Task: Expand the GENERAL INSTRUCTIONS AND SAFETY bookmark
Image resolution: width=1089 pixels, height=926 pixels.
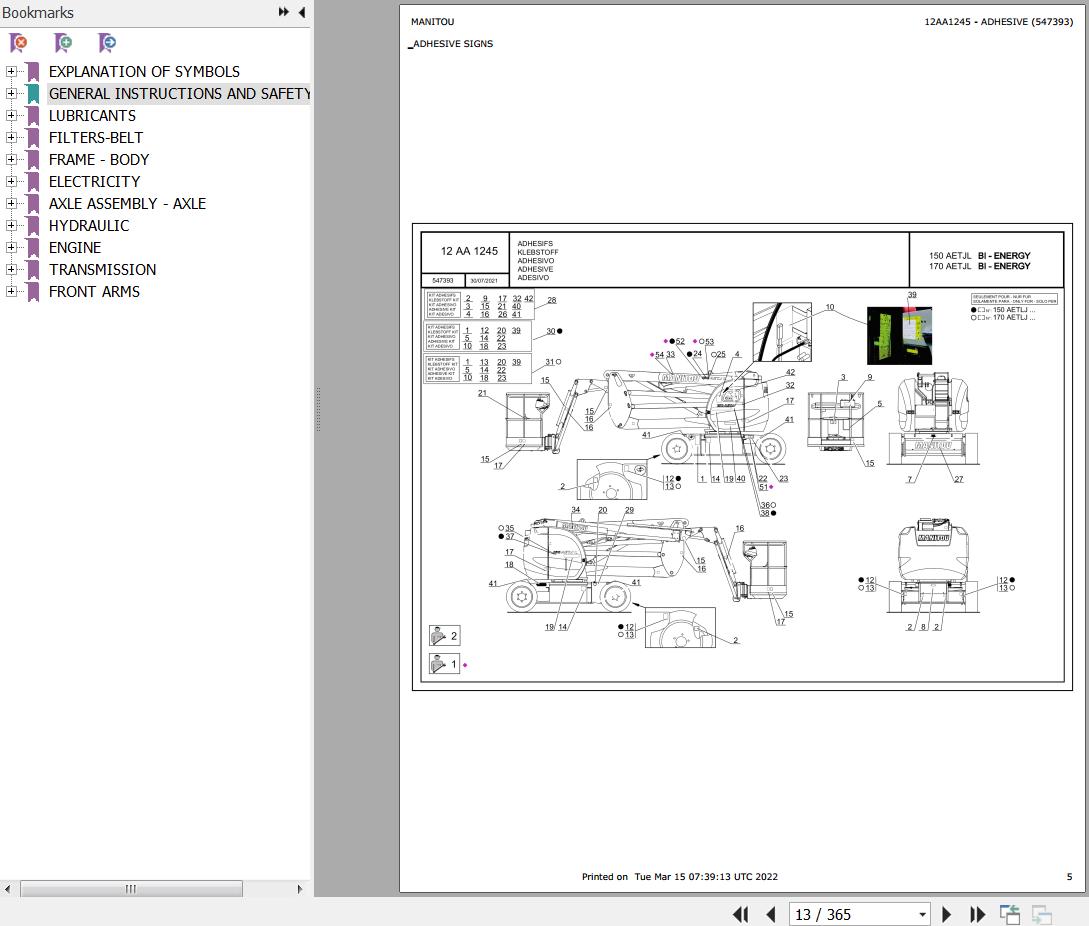Action: (10, 93)
